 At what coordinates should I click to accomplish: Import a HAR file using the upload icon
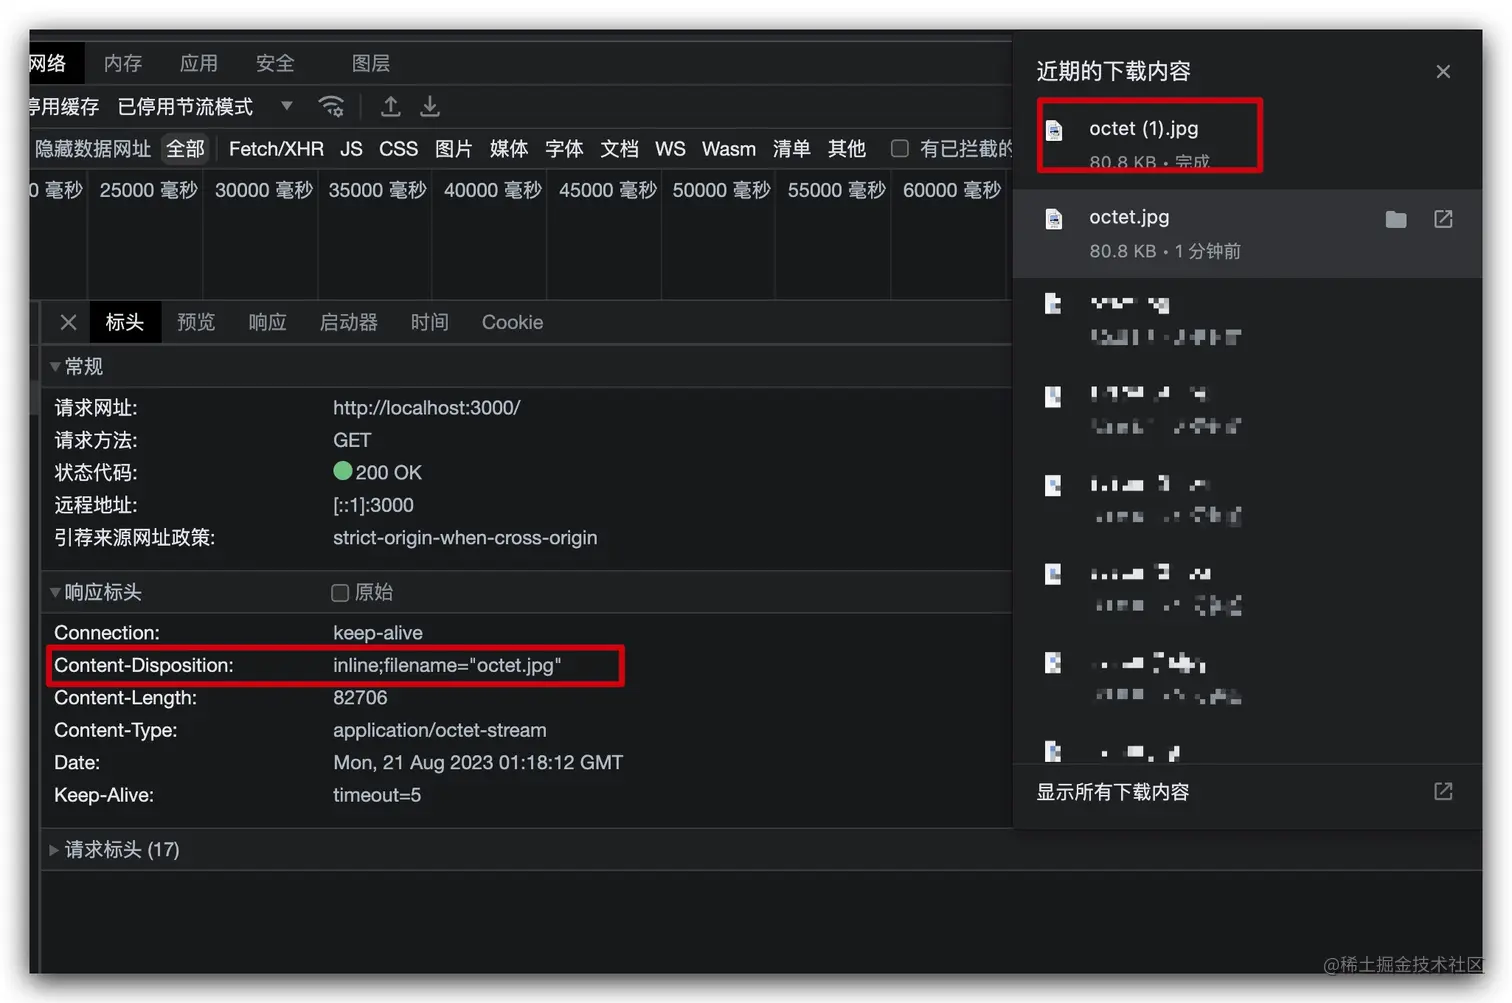390,106
